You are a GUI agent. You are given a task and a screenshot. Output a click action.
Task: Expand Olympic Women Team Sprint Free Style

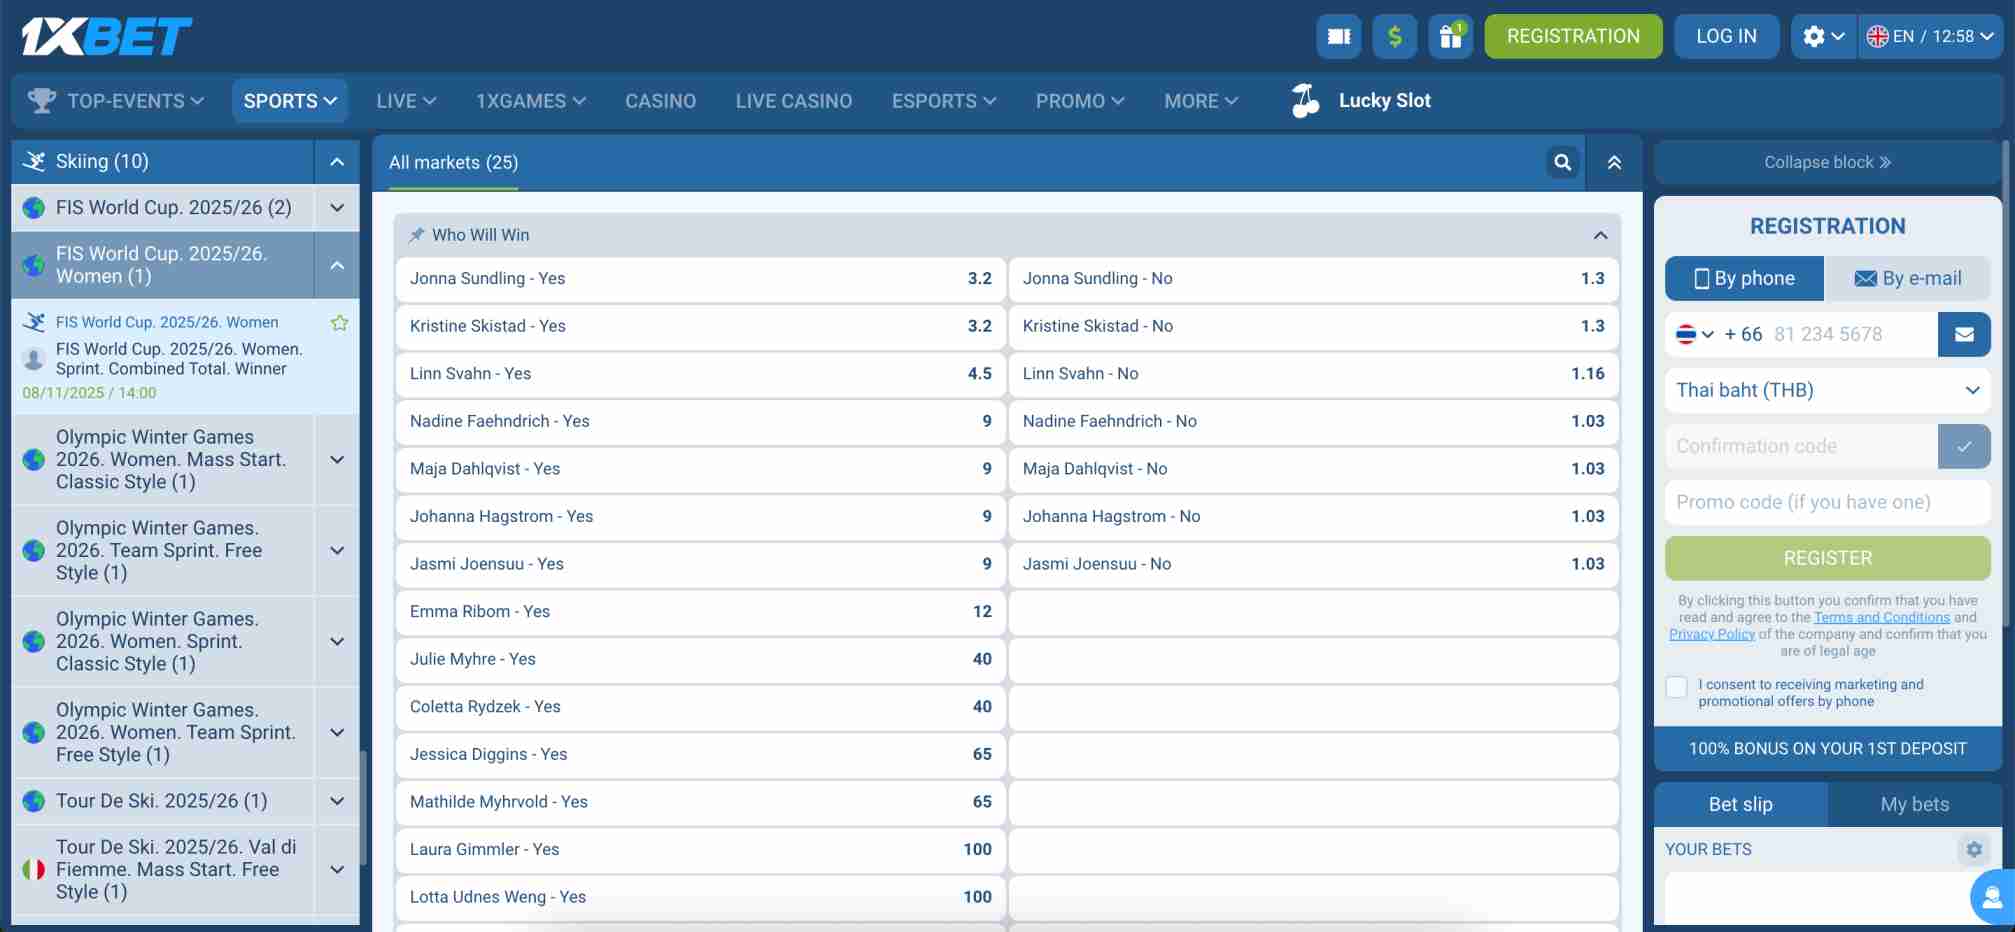[337, 732]
